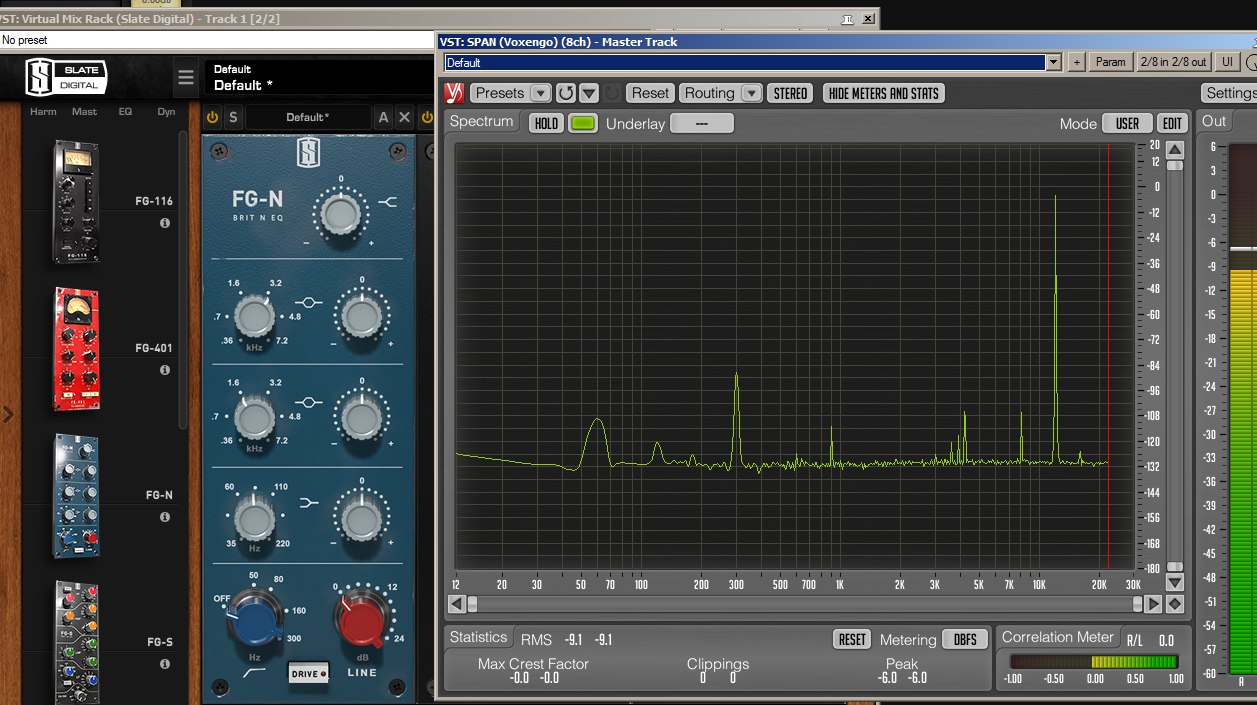Click spectrum horizontal scroll right arrow

1154,604
